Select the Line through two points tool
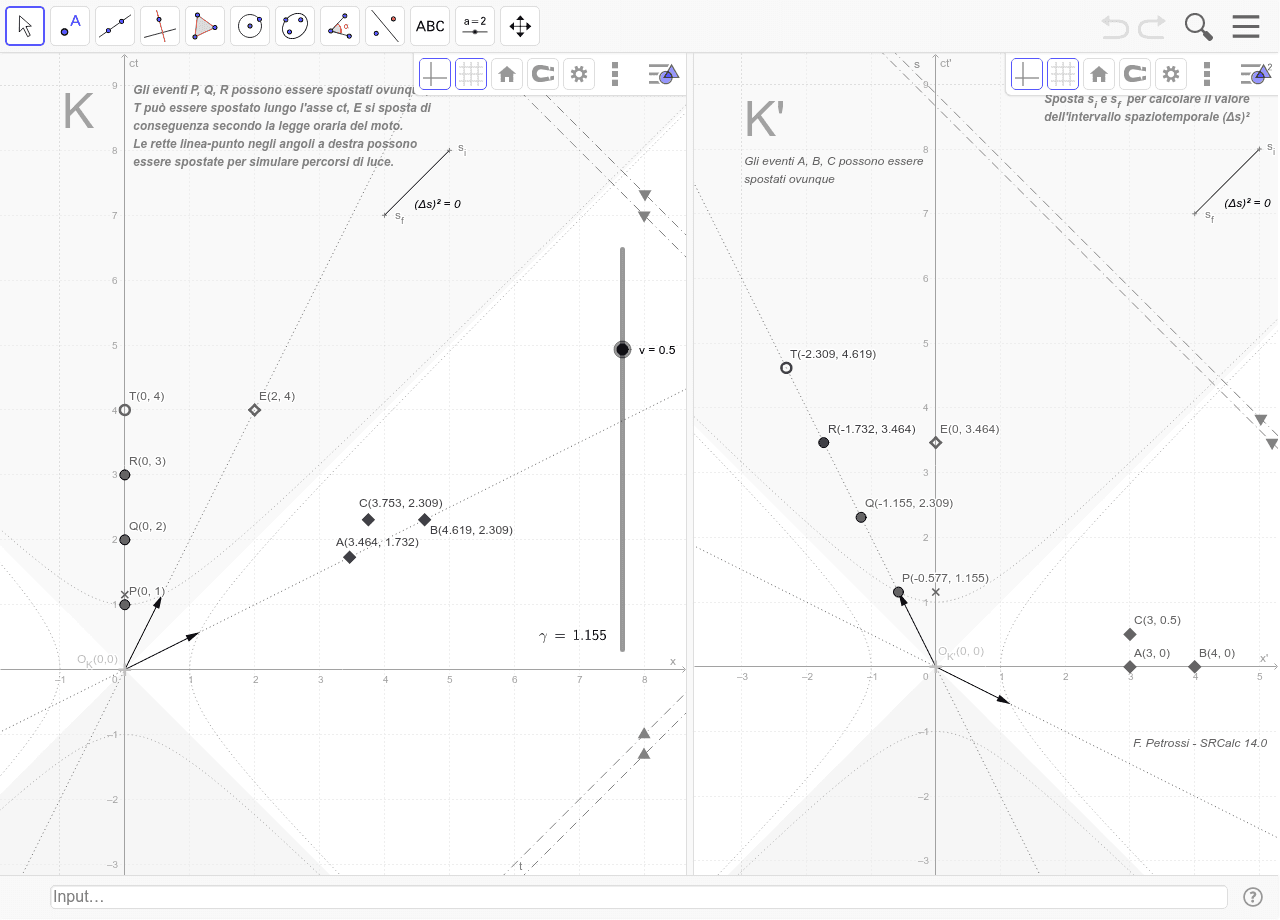 coord(115,26)
